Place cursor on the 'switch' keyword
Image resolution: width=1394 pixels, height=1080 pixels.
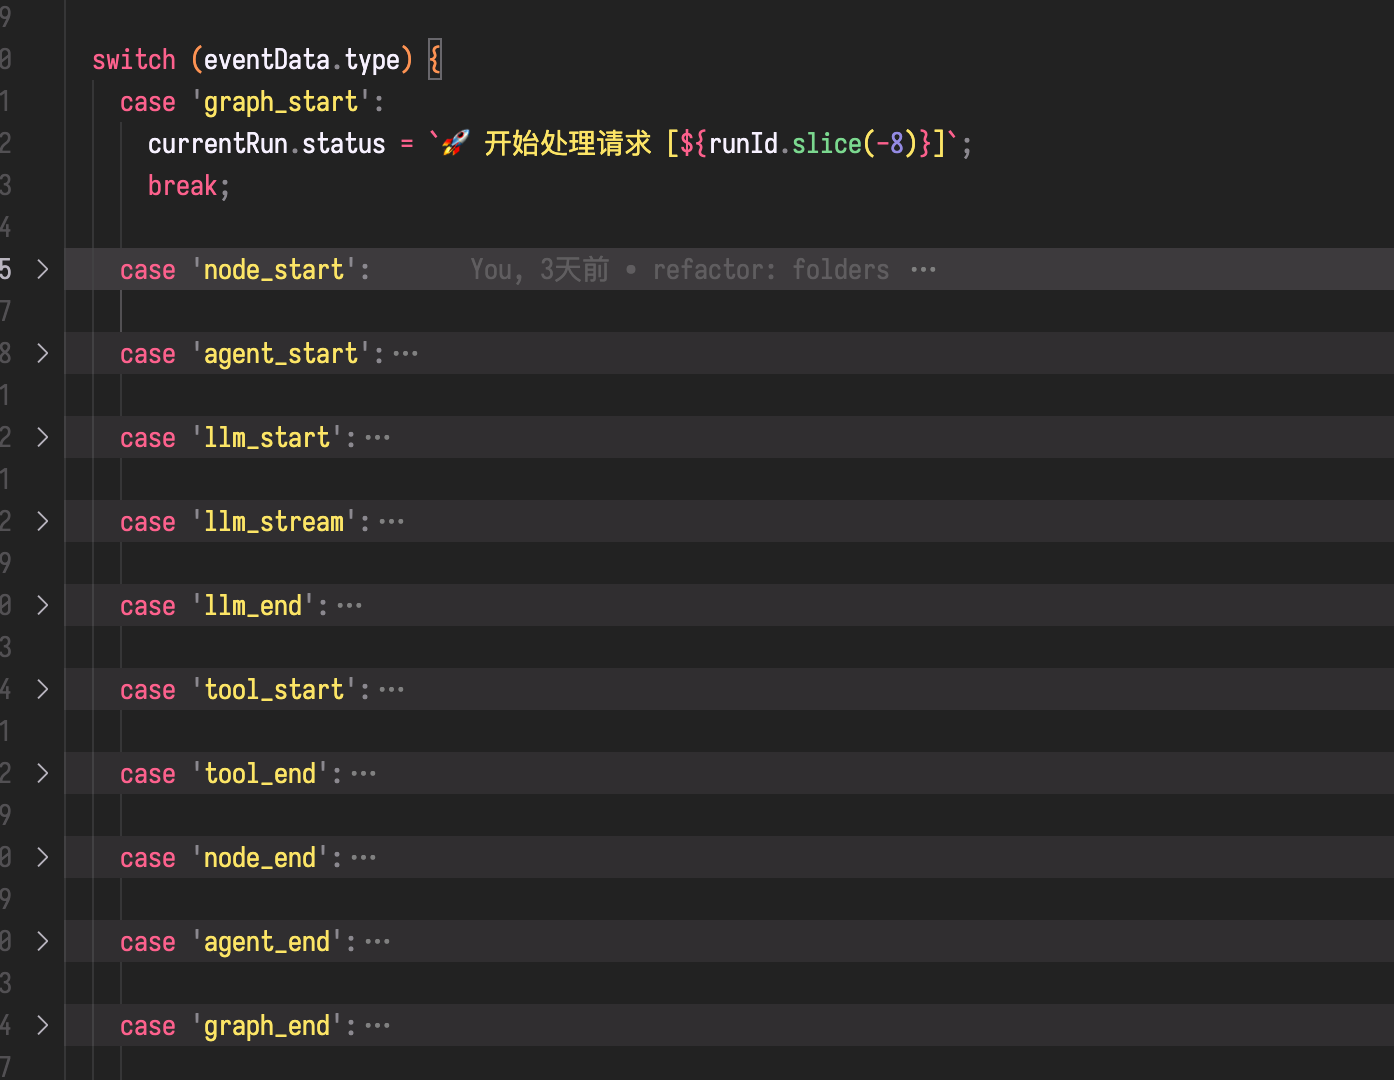click(134, 60)
